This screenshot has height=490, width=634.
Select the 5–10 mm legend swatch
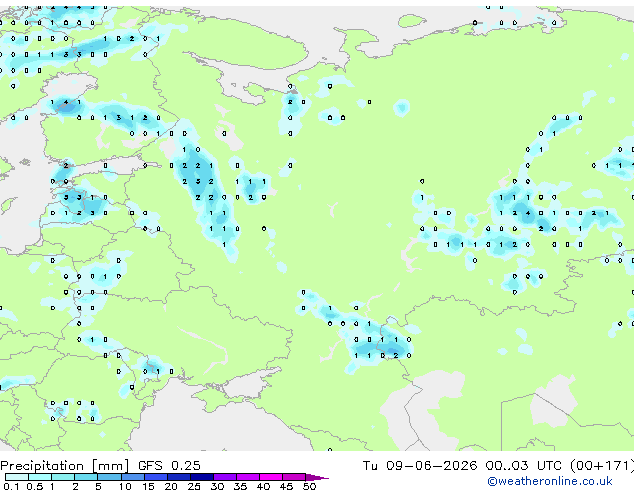click(109, 477)
